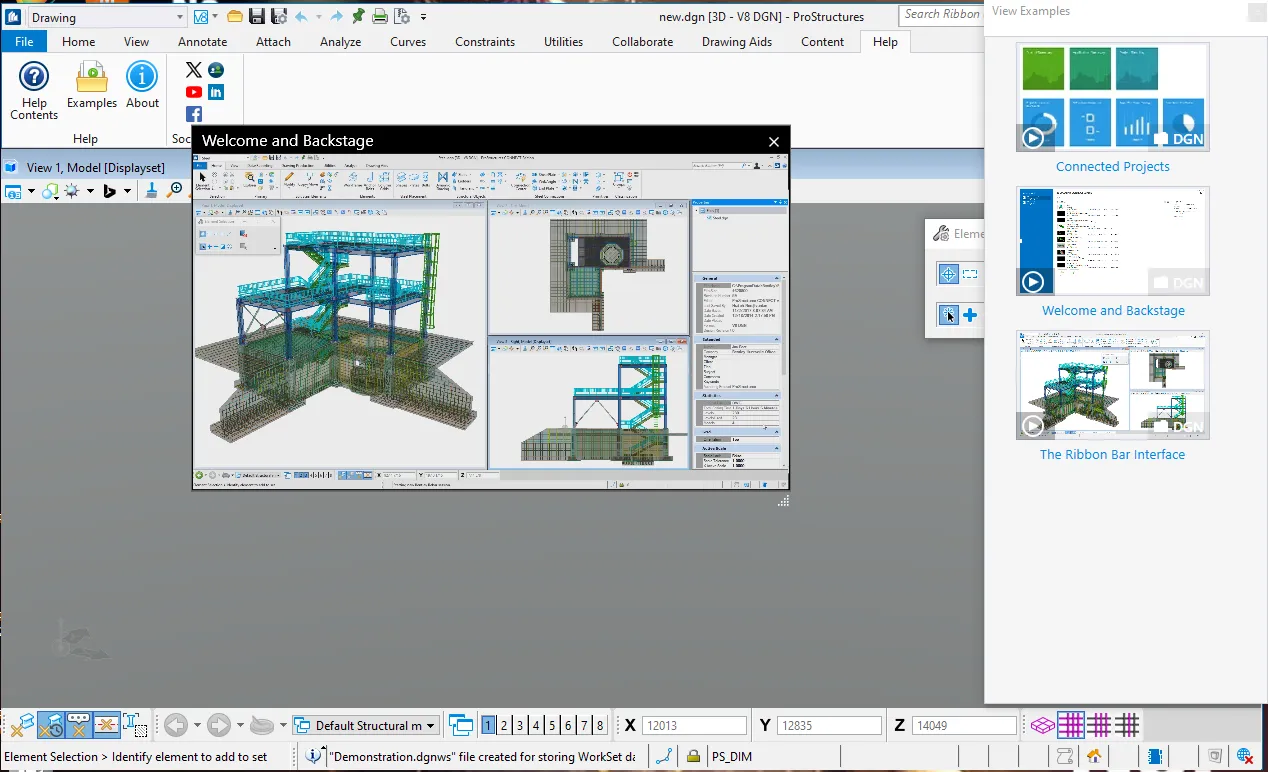Click the LinkedIn social icon
This screenshot has width=1268, height=772.
[x=216, y=92]
